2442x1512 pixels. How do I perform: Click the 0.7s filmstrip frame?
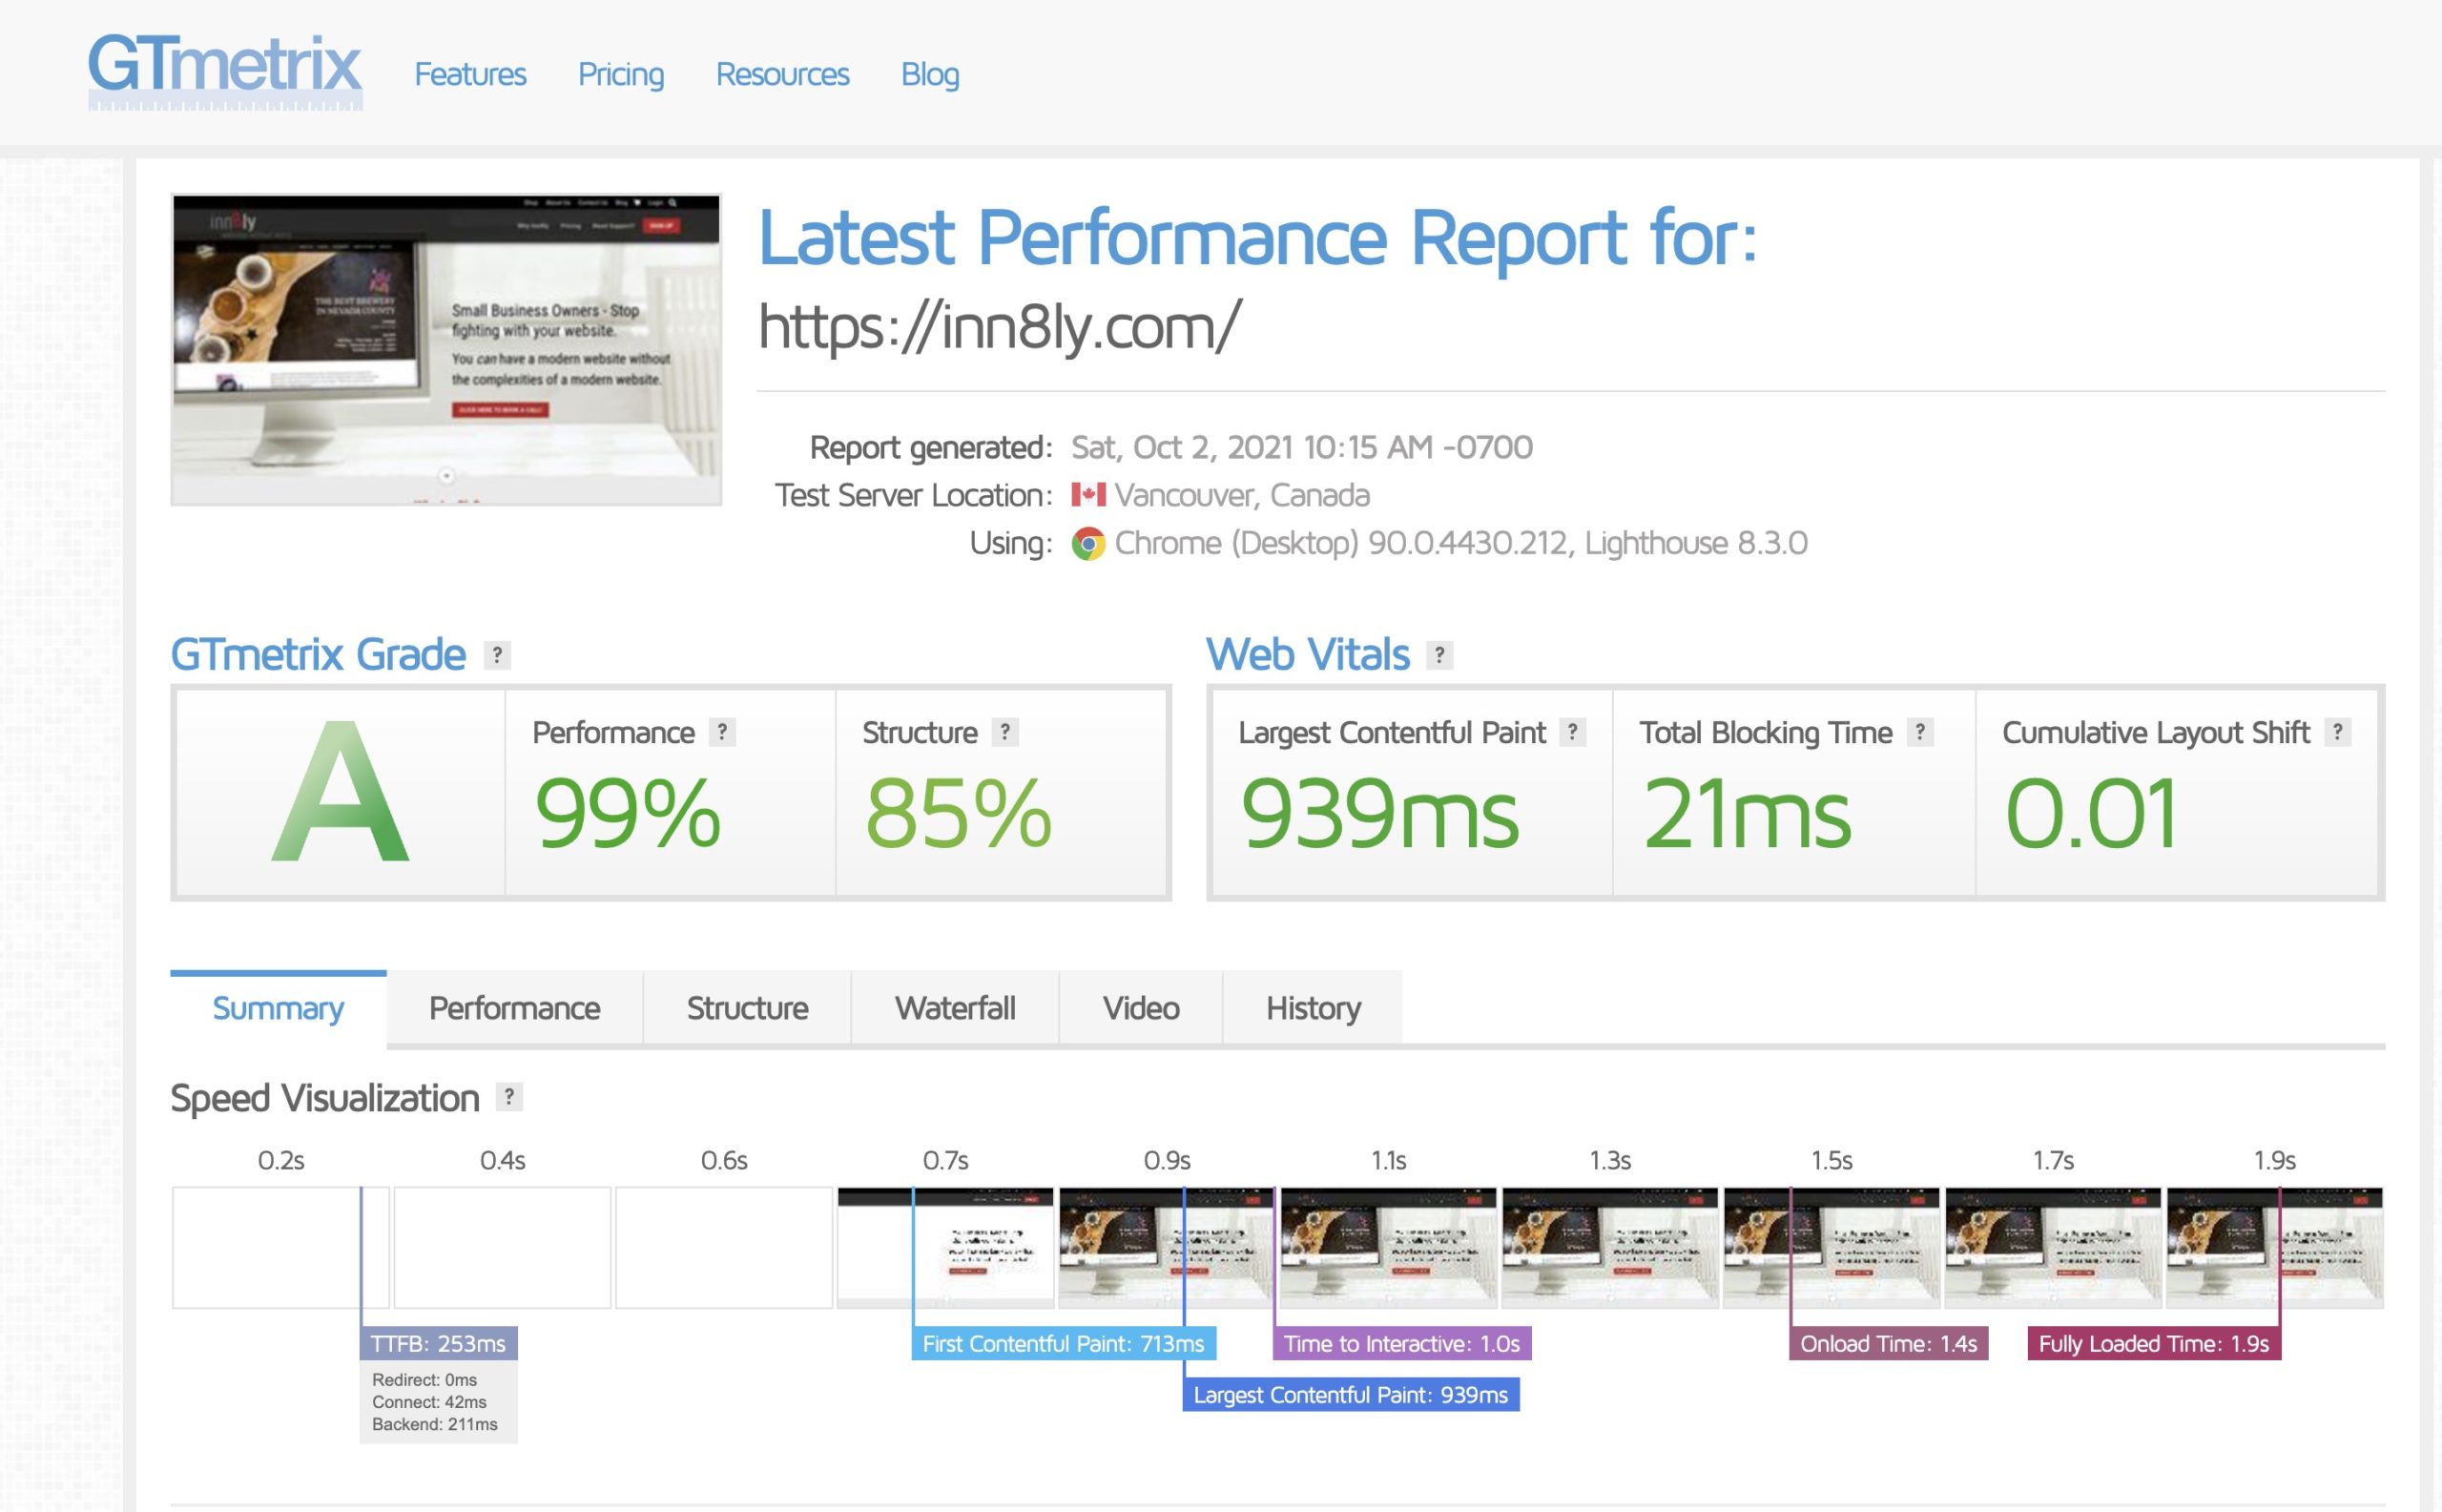pyautogui.click(x=946, y=1247)
